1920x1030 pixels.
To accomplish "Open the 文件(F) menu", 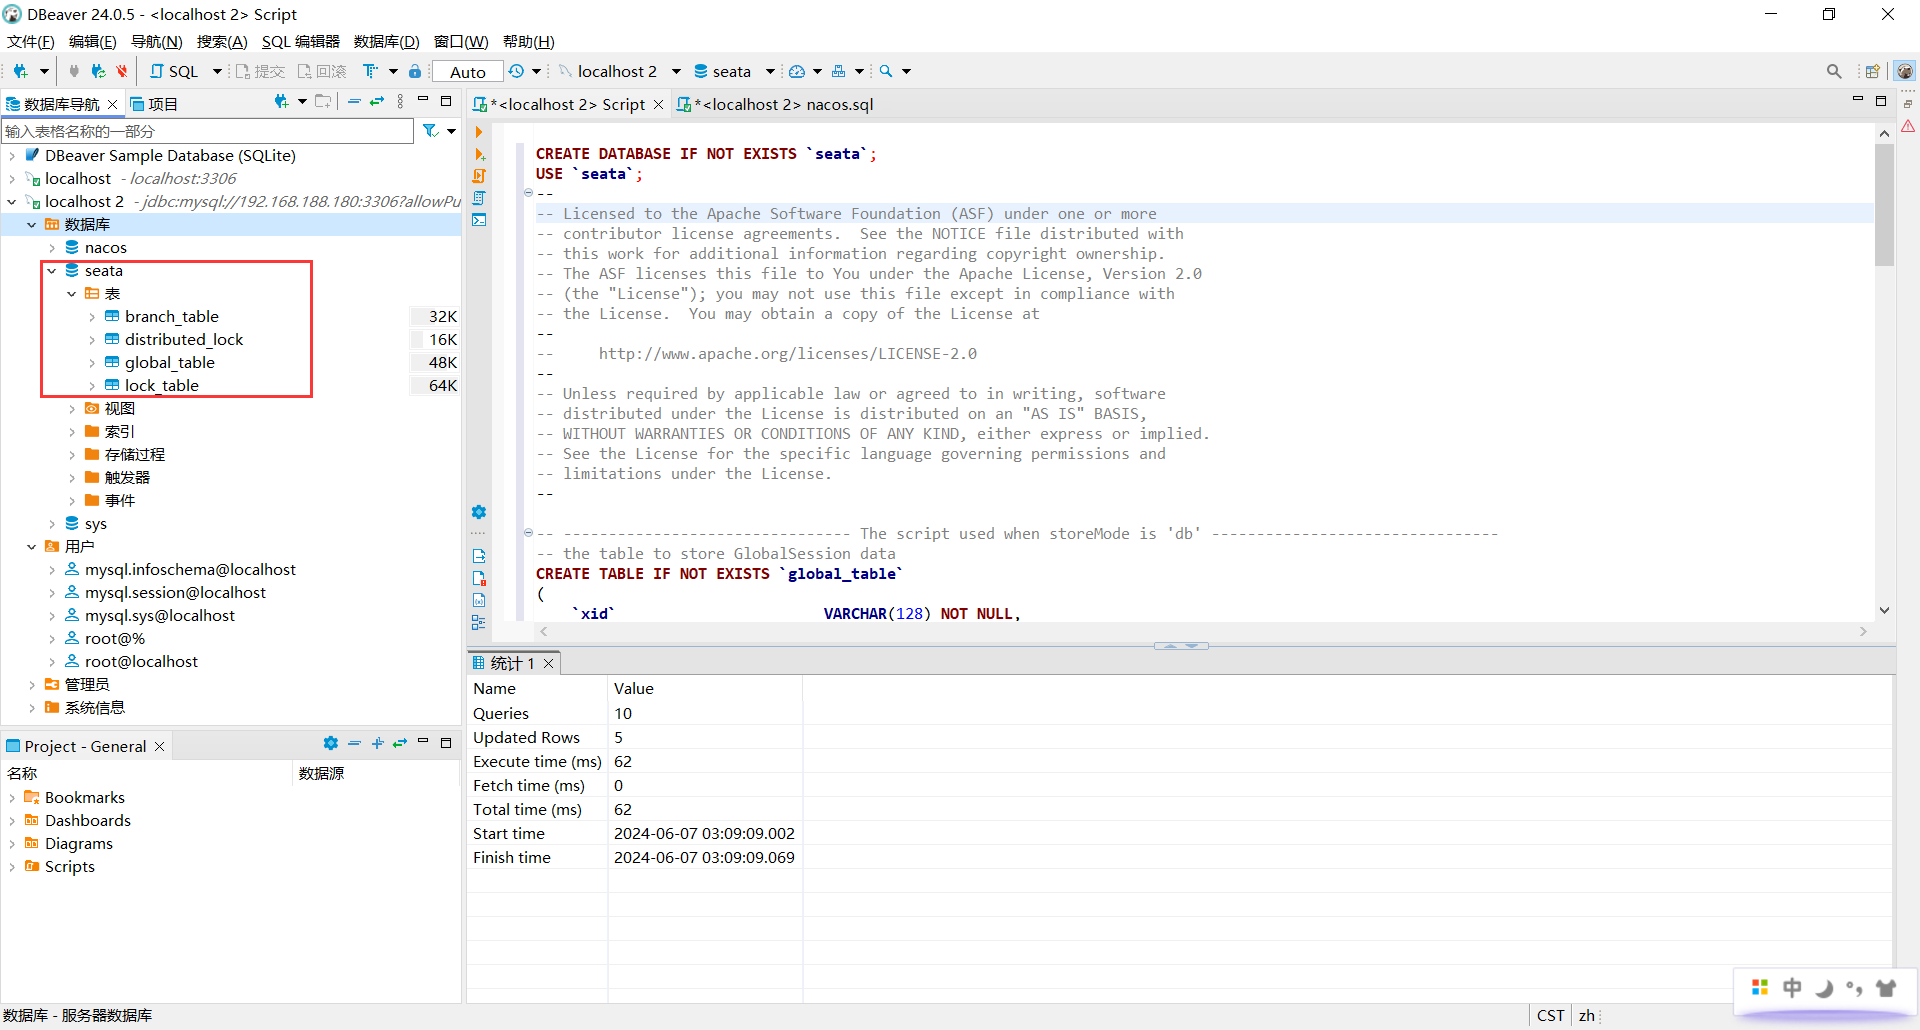I will pyautogui.click(x=31, y=41).
